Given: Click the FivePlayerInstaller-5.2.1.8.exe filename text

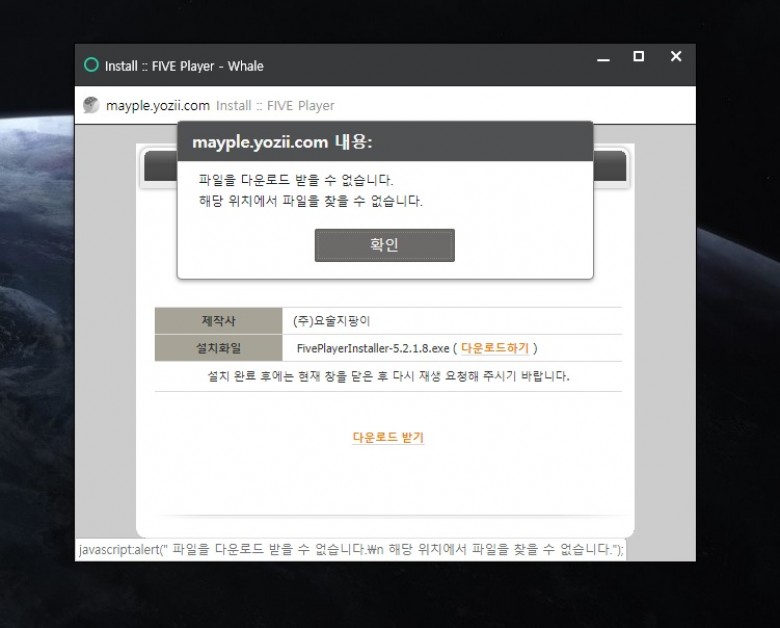Looking at the screenshot, I should click(373, 348).
